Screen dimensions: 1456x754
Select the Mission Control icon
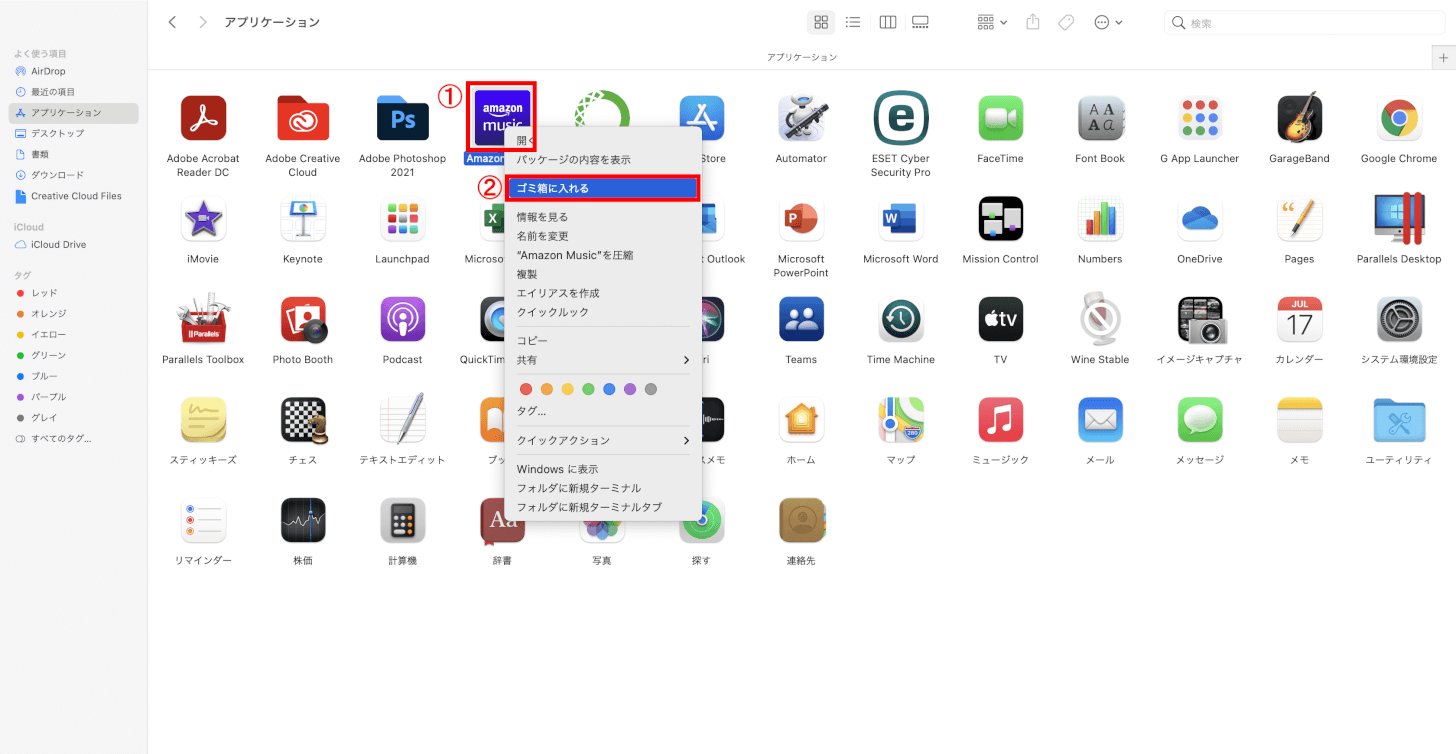(x=1001, y=218)
